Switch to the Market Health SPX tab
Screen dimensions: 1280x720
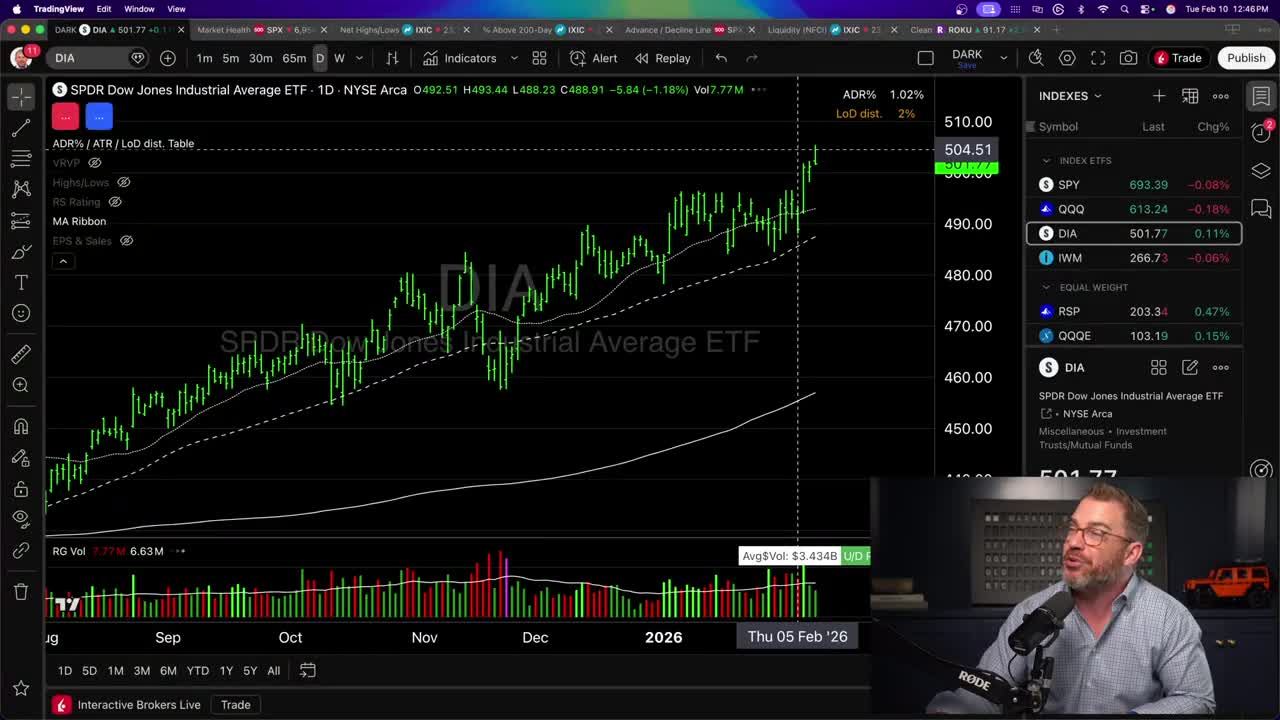(229, 30)
